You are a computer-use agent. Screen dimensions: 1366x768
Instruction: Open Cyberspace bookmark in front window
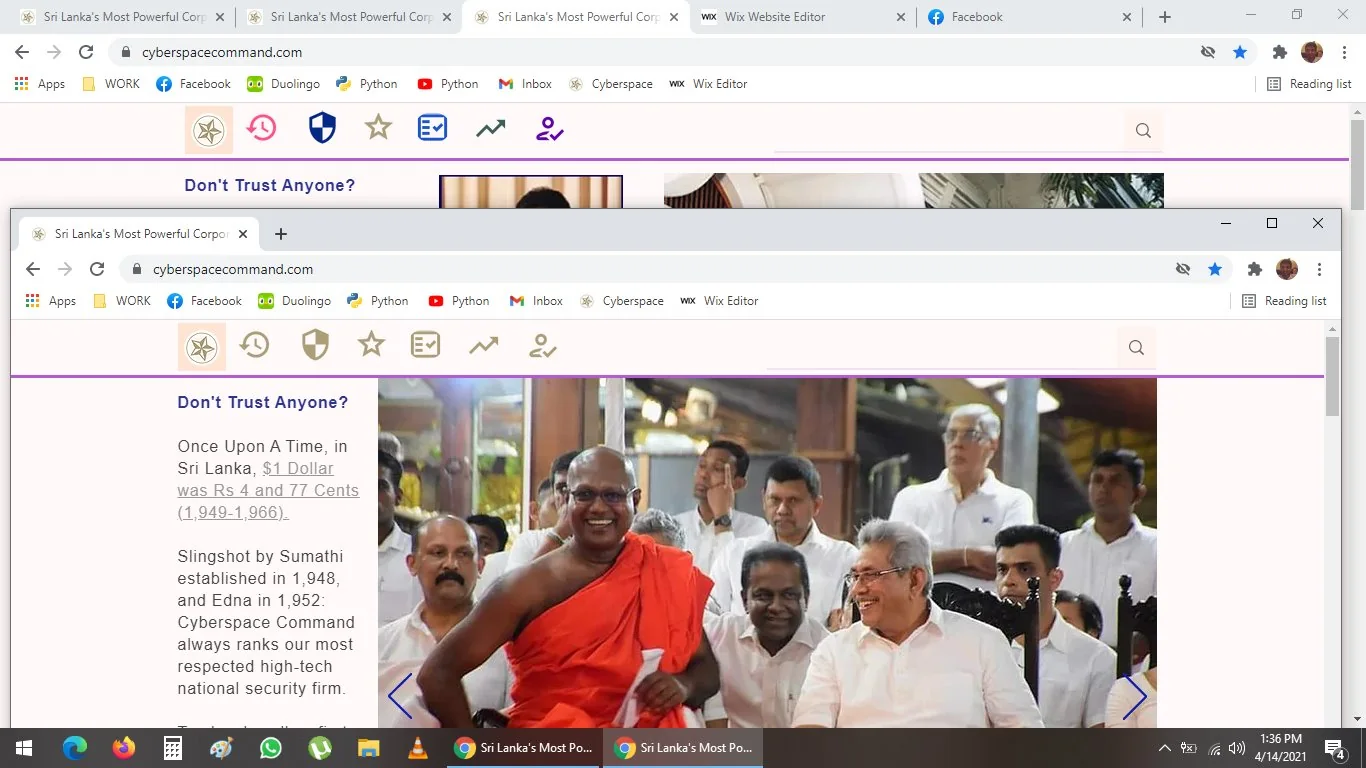point(621,301)
